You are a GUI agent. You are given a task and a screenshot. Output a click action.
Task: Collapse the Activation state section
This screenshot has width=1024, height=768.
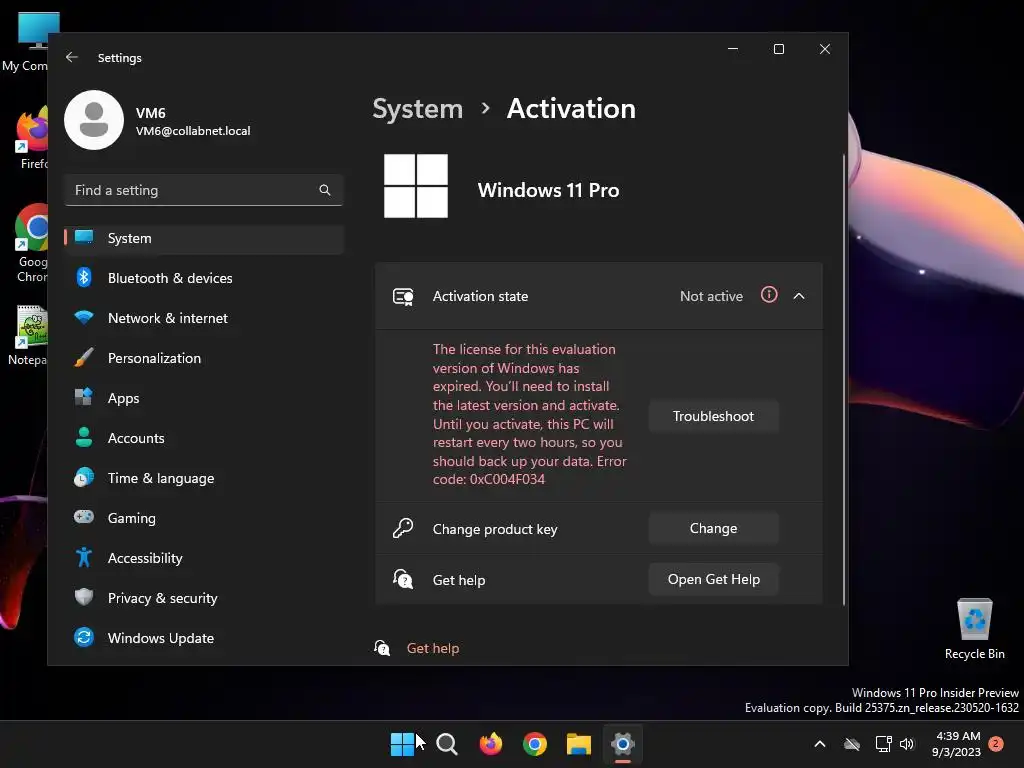pos(799,296)
